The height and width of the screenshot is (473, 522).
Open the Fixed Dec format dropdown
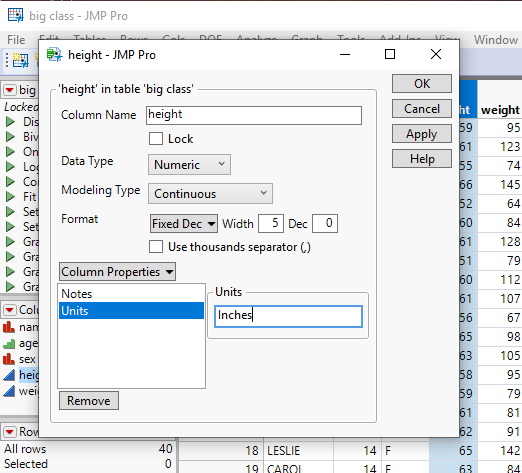[x=184, y=223]
